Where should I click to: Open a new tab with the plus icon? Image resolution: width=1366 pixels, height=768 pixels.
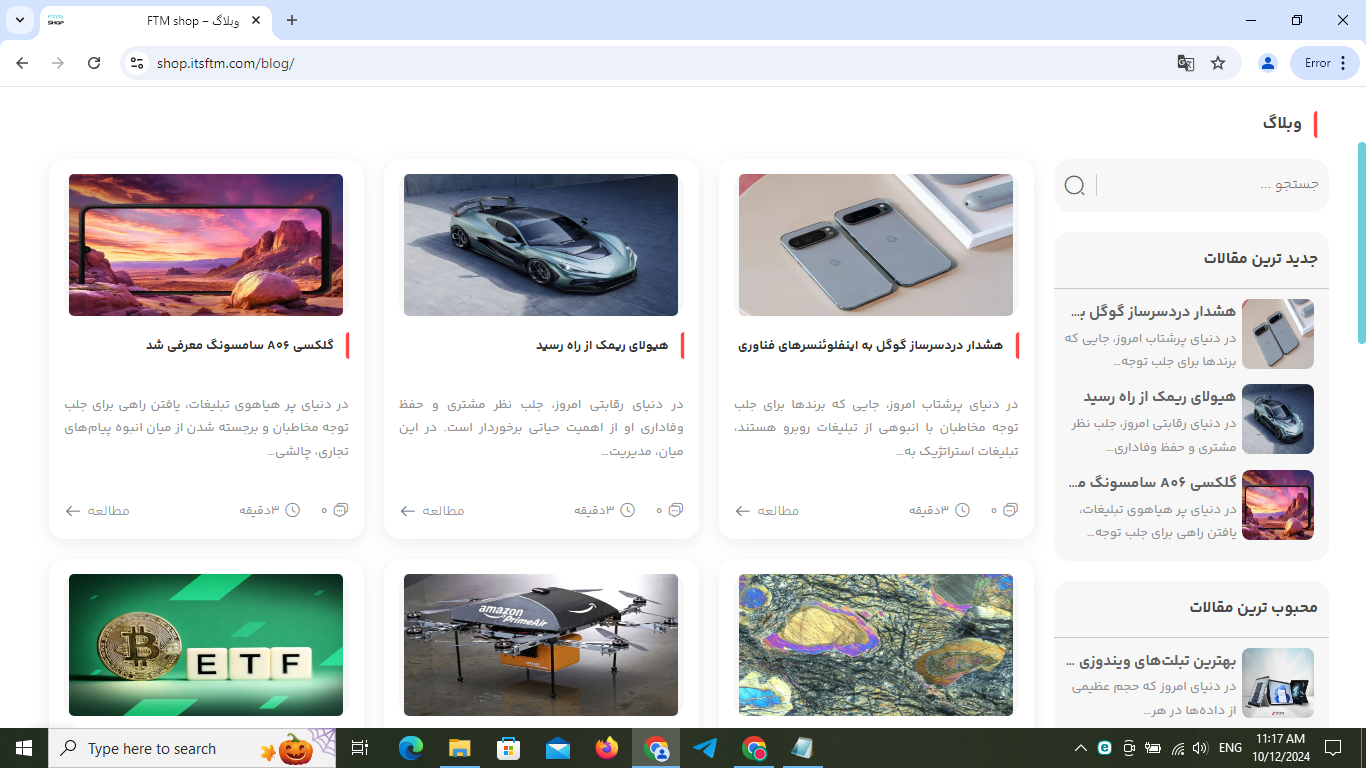[292, 20]
